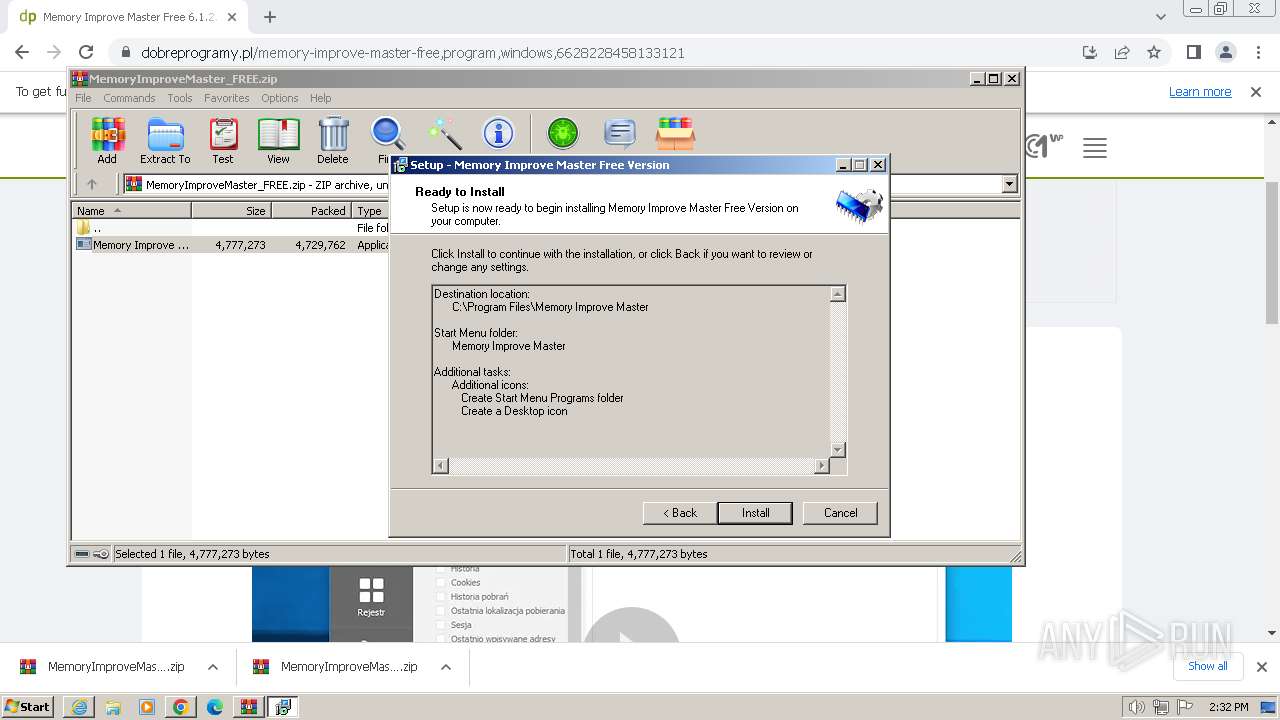The height and width of the screenshot is (720, 1280).
Task: Launch Internet Explorer from taskbar
Action: tap(79, 707)
